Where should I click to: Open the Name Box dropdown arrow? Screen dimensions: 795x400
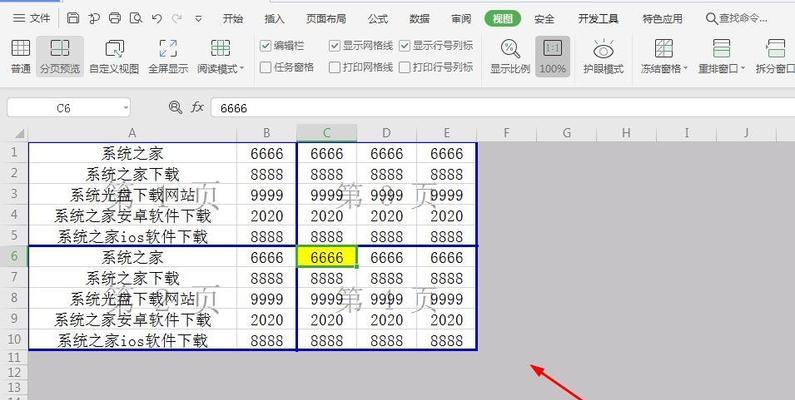tap(125, 108)
